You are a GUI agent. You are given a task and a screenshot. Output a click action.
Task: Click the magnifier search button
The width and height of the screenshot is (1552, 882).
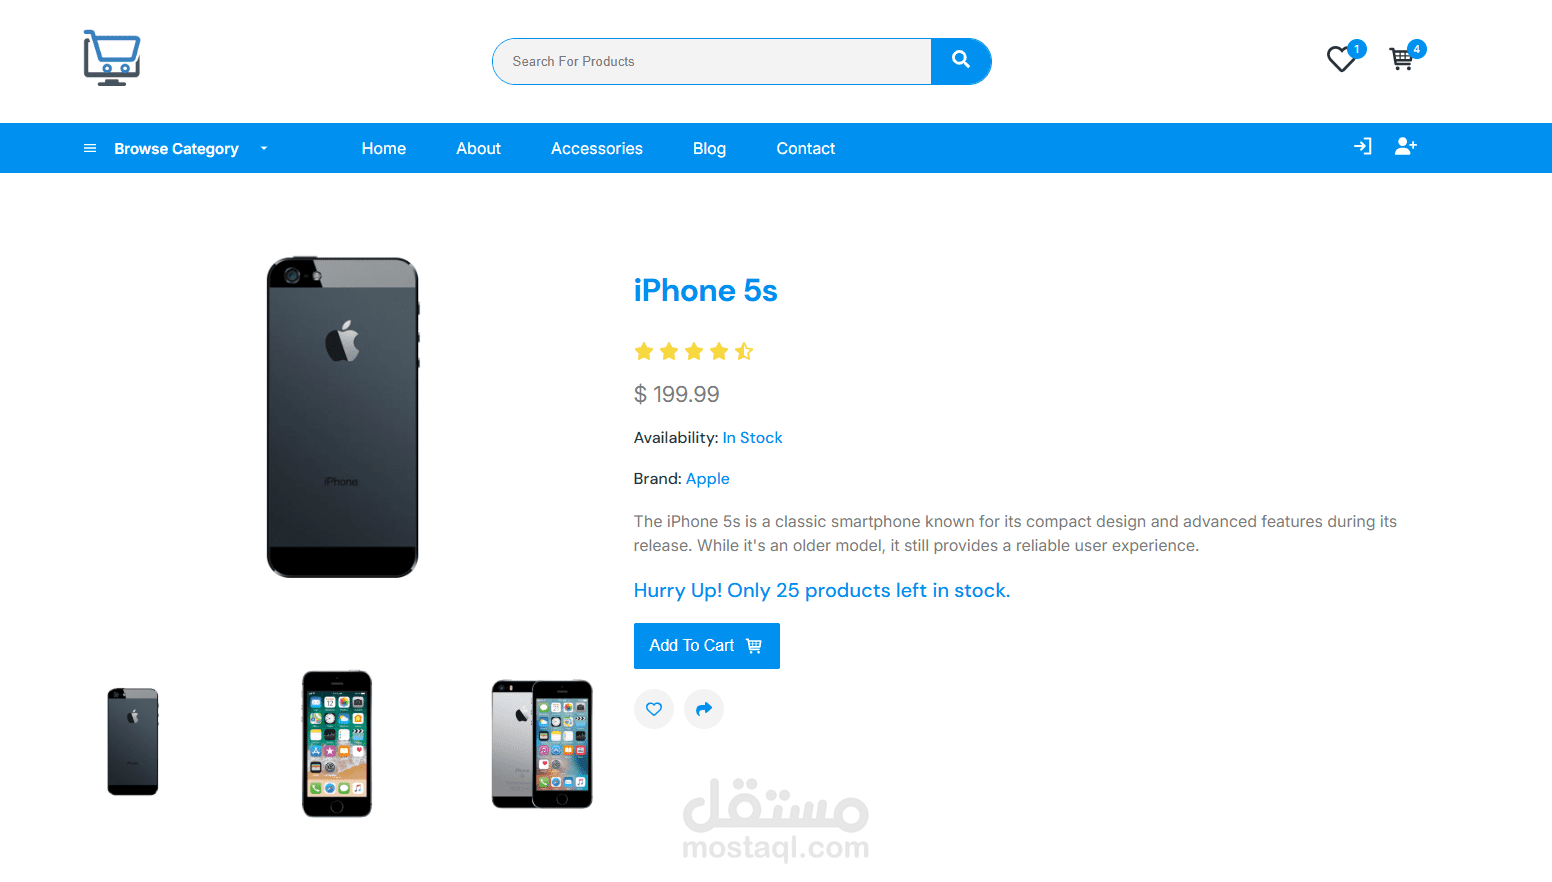[961, 61]
